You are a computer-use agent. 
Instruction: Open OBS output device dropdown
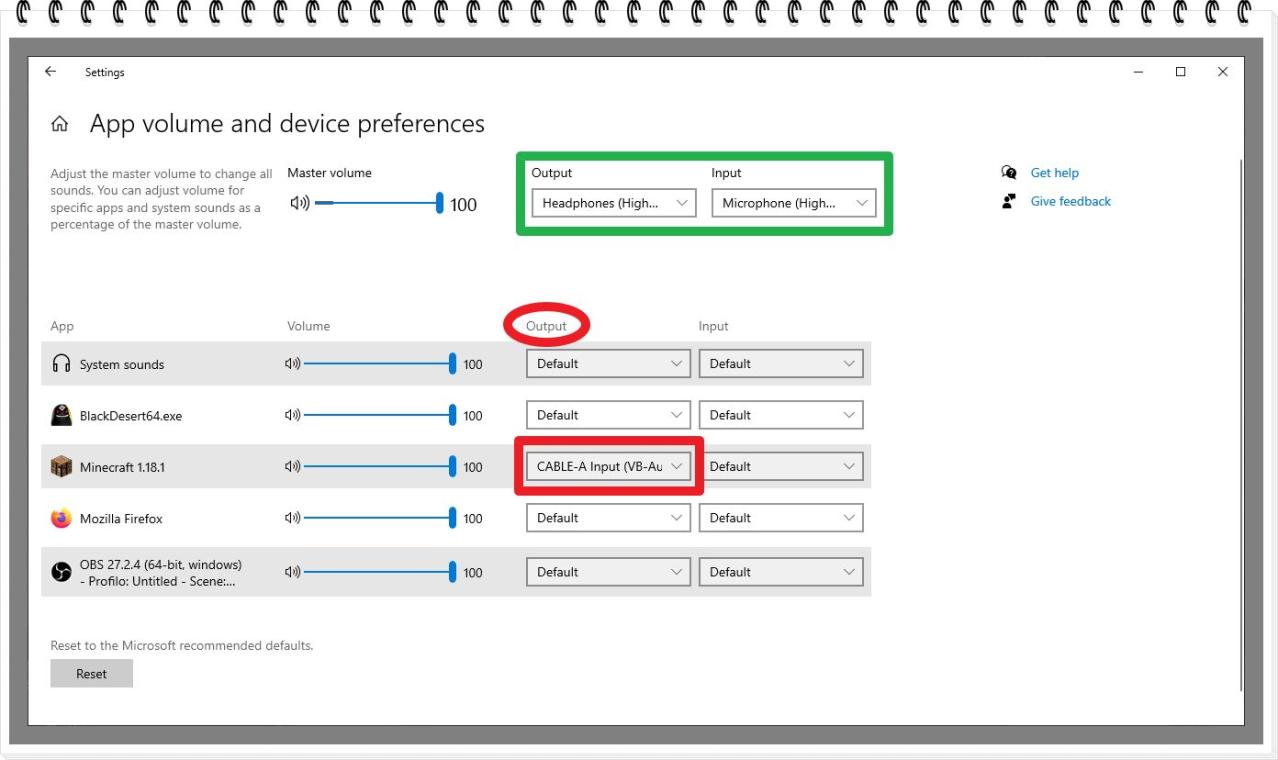click(x=608, y=572)
